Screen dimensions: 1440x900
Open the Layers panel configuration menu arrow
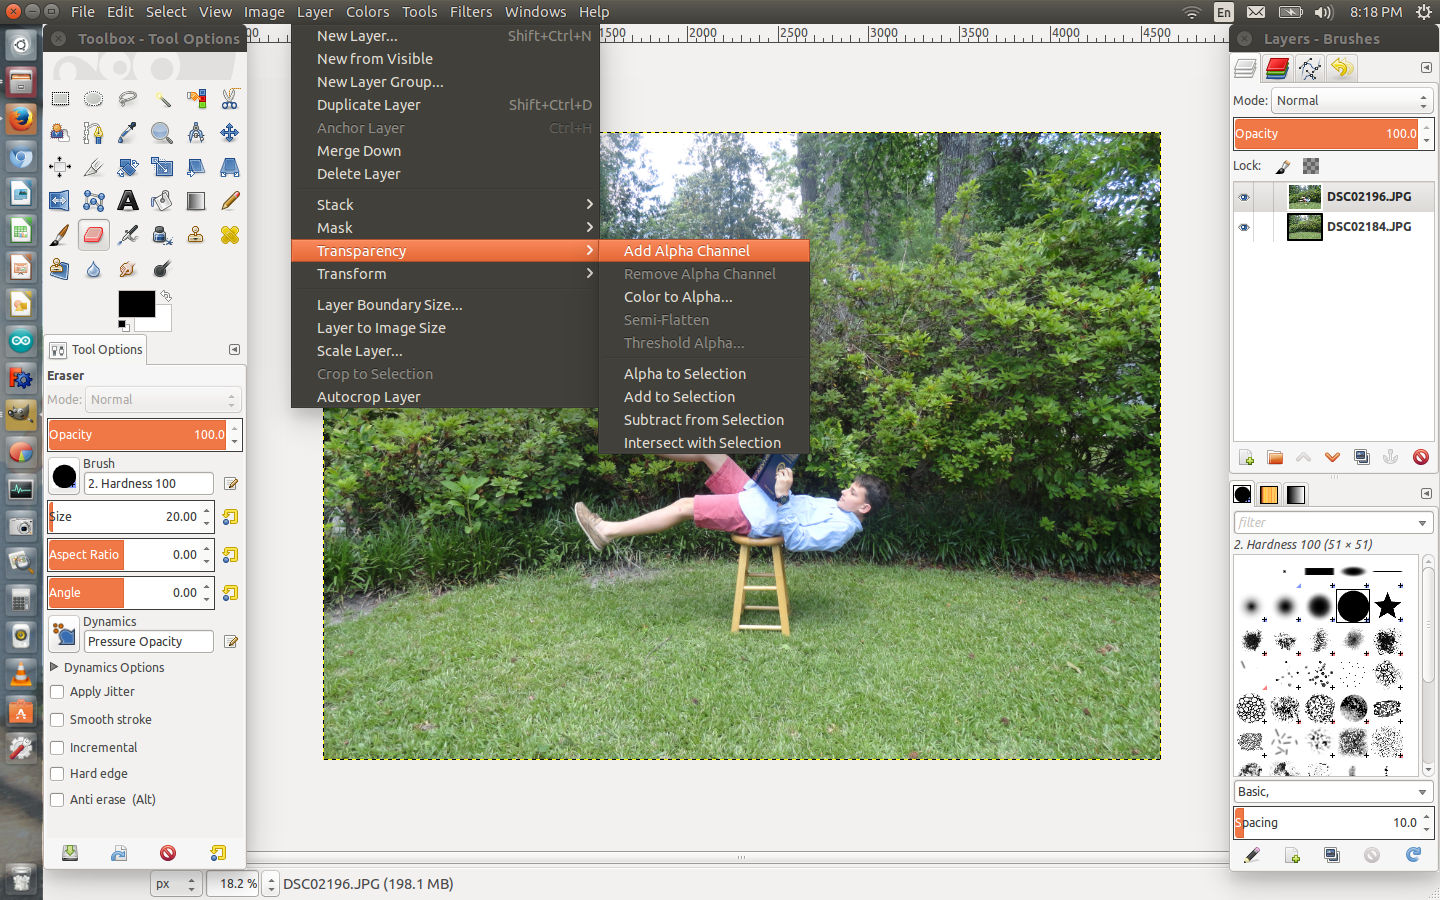1426,68
